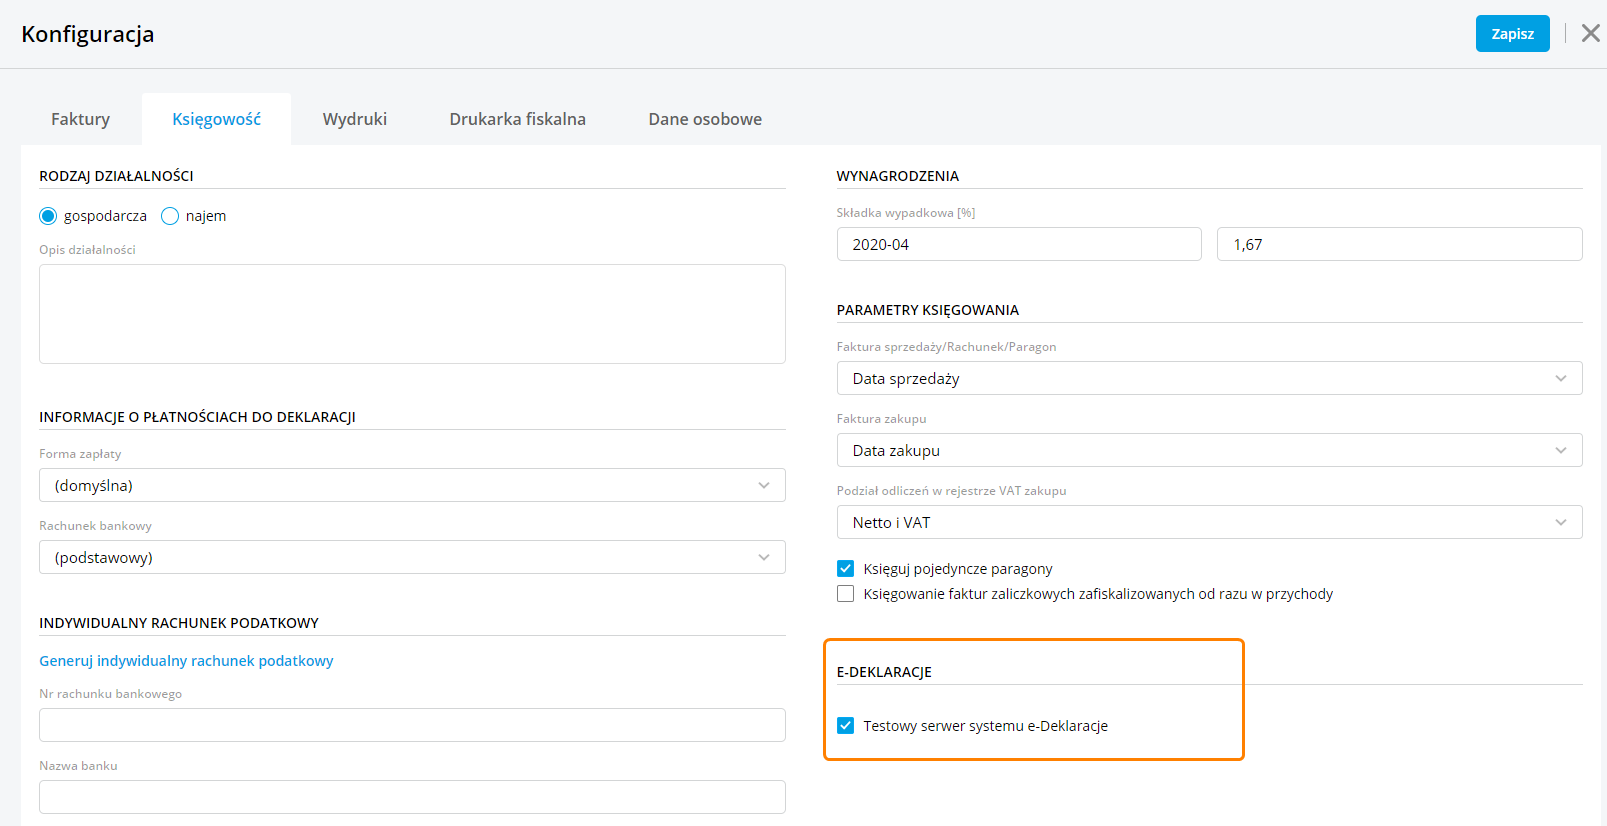Click the Zapisz button
Viewport: 1607px width, 826px height.
tap(1512, 34)
